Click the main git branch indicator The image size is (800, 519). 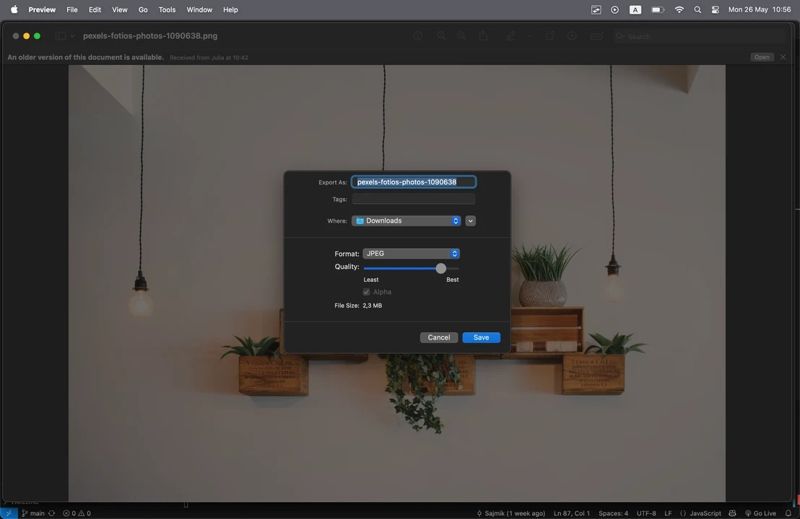click(33, 513)
